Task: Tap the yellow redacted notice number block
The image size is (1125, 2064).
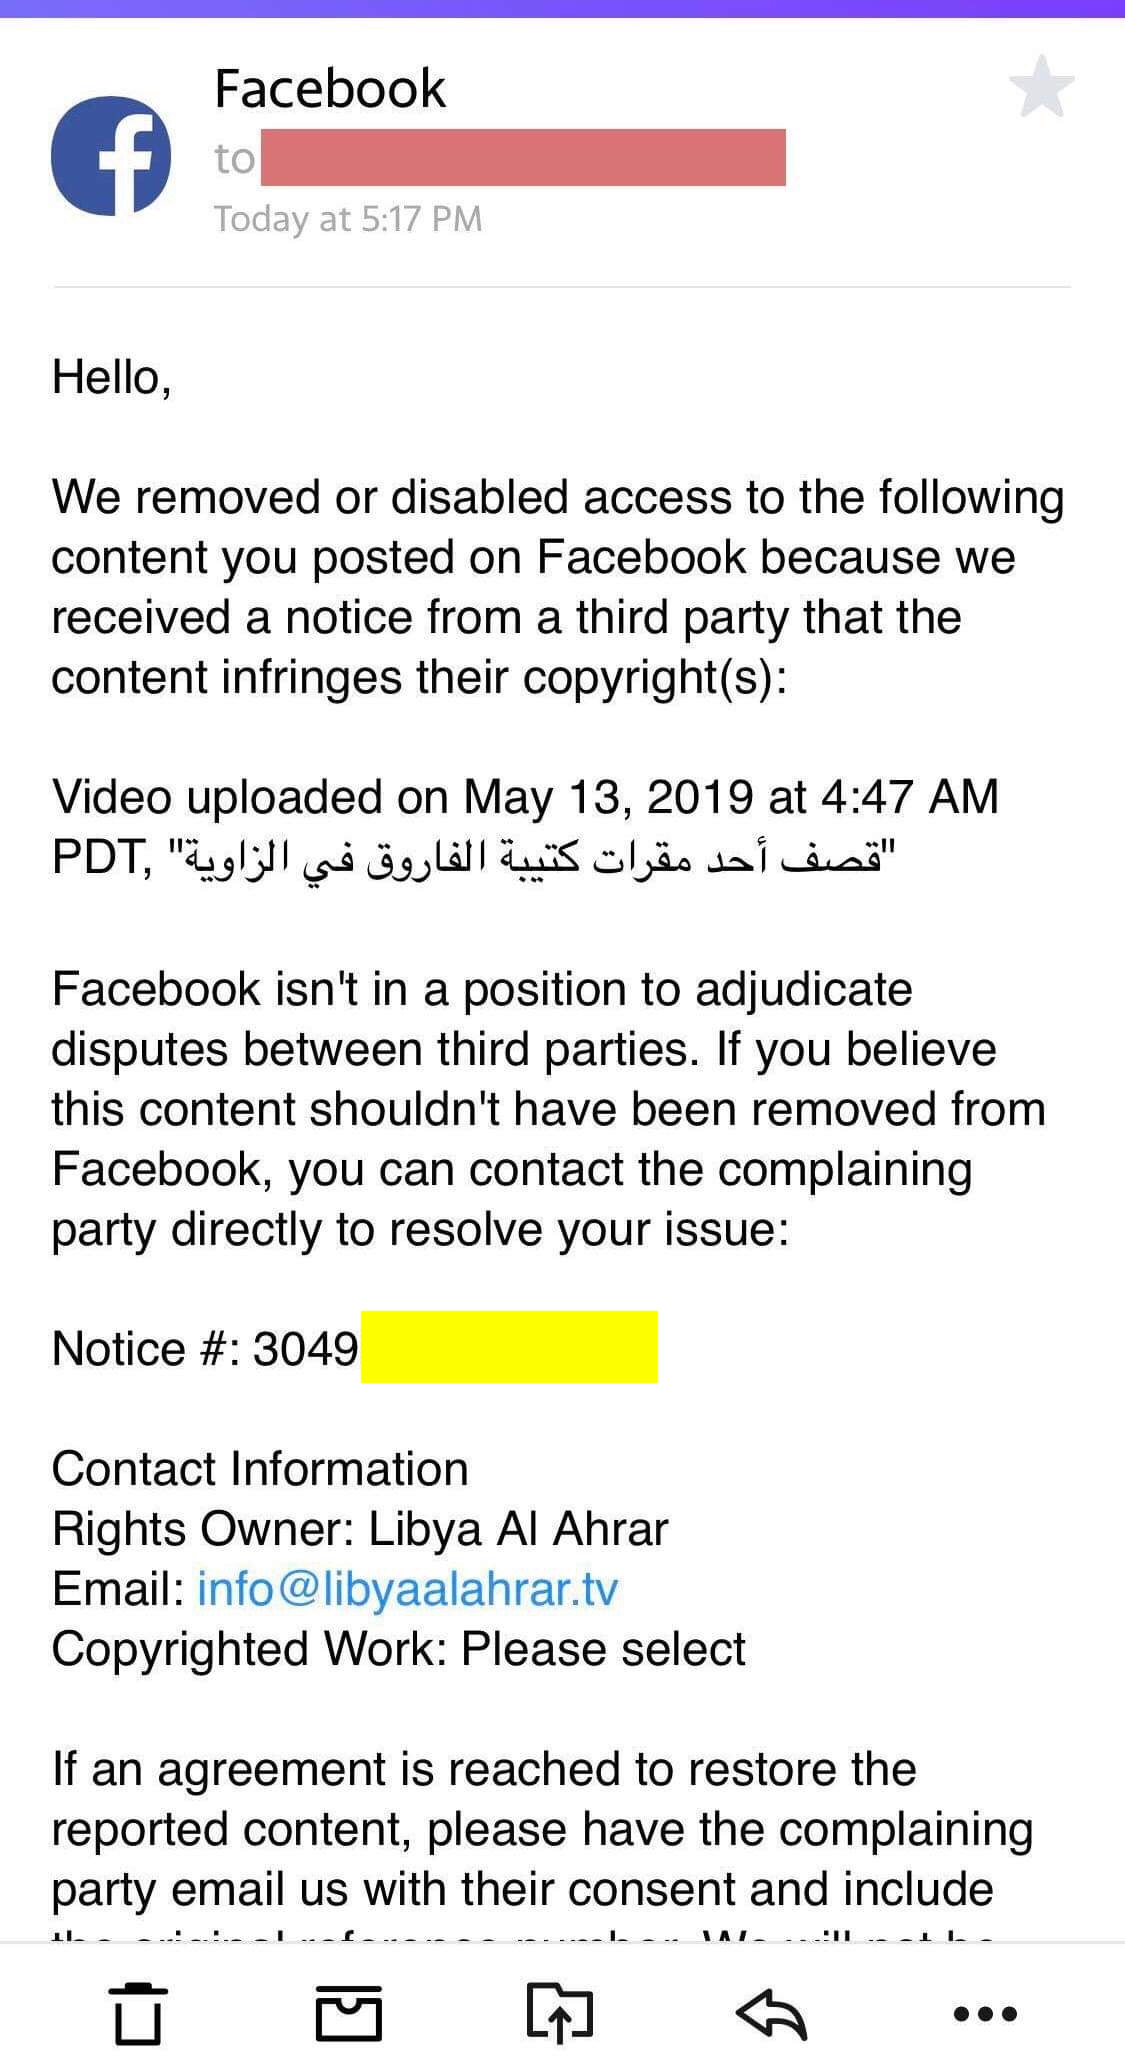Action: click(509, 1347)
